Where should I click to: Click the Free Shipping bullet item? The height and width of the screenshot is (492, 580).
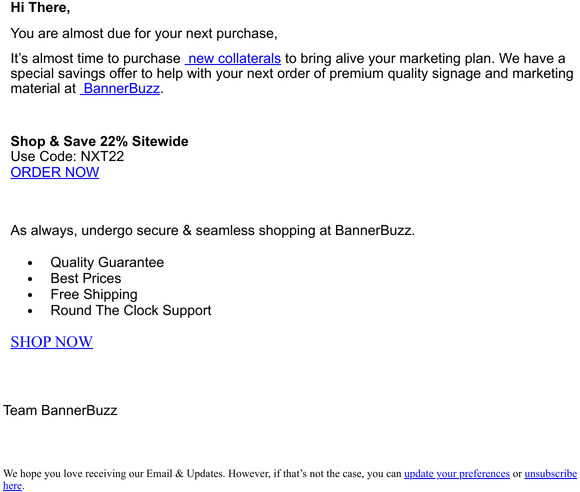click(x=94, y=294)
